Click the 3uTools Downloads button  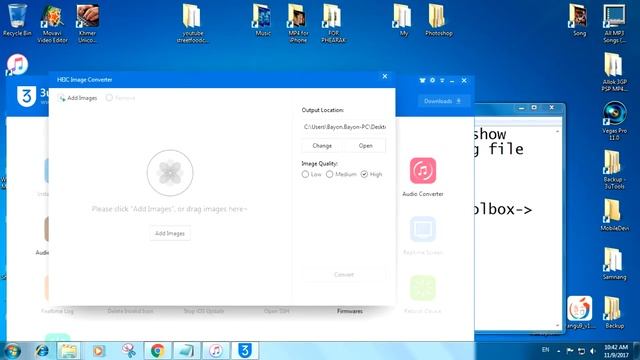[443, 101]
